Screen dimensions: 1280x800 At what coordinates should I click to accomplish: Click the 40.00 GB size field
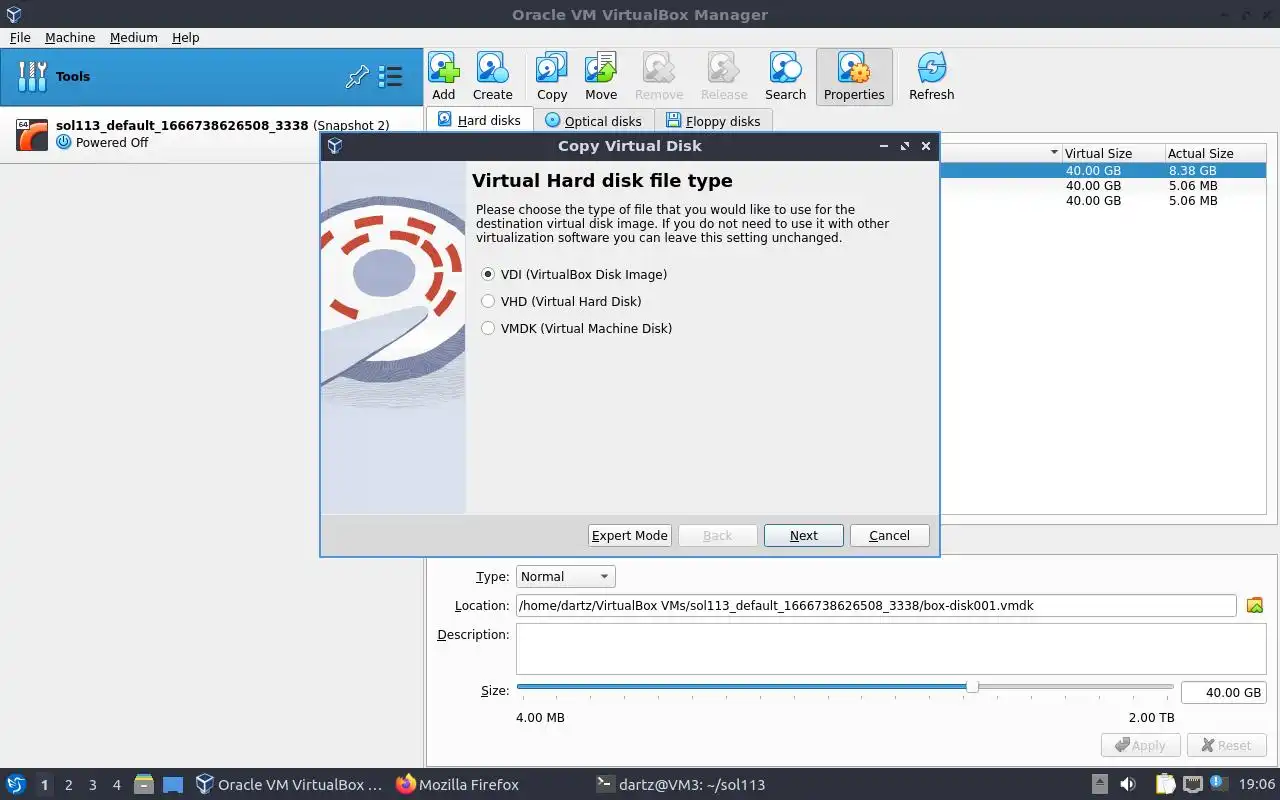tap(1224, 692)
